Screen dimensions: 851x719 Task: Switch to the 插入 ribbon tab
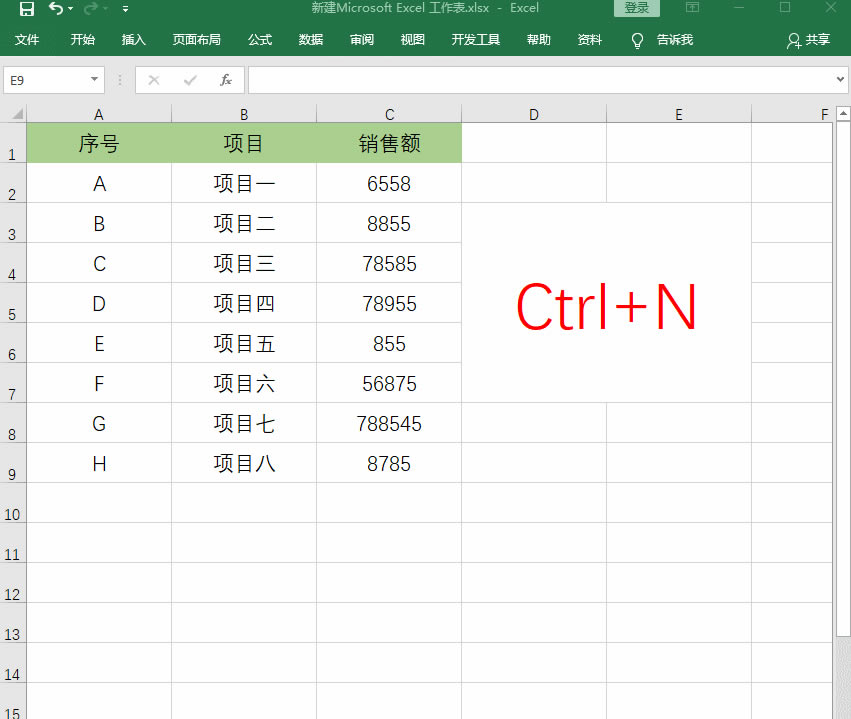(134, 40)
